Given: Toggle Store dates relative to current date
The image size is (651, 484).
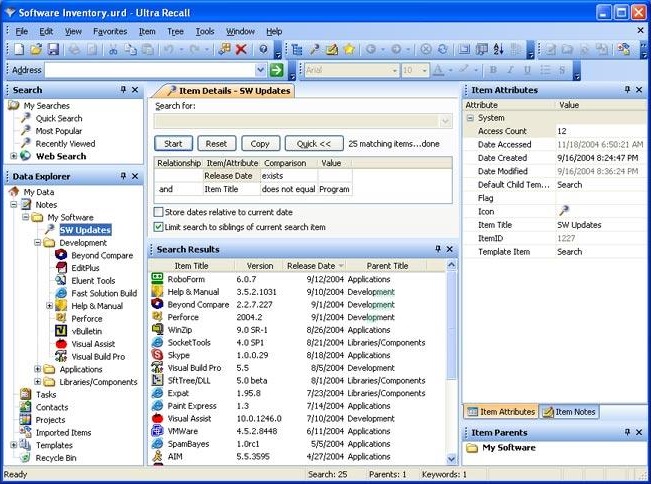Looking at the screenshot, I should tap(158, 212).
